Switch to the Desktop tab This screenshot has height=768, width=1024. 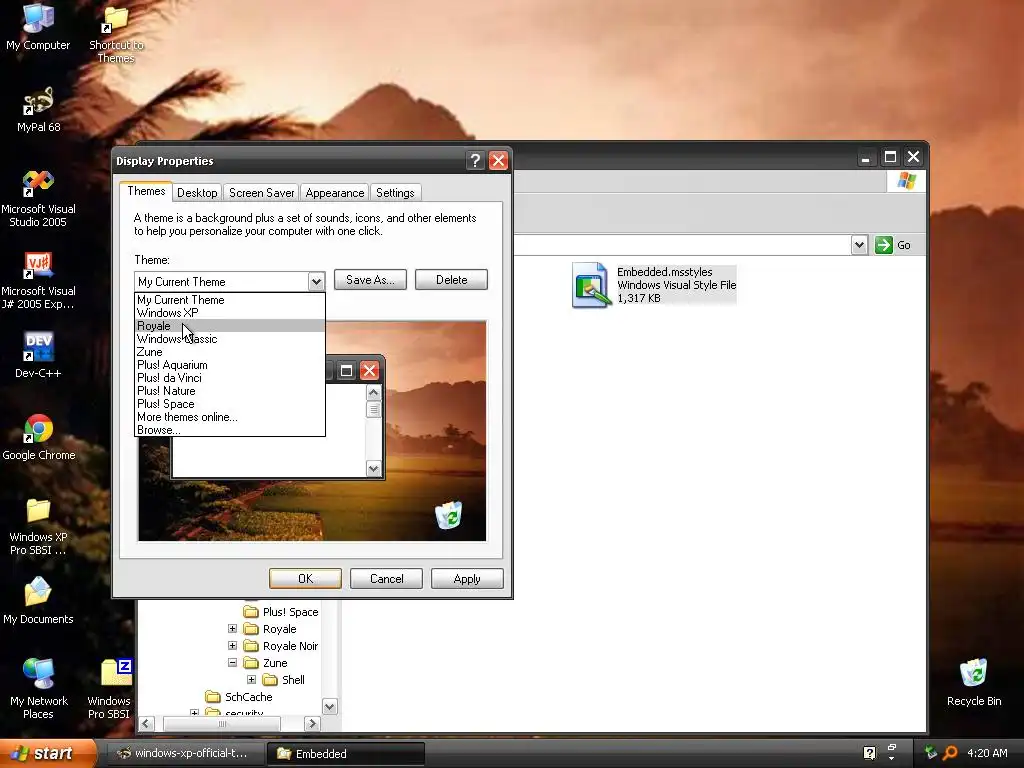tap(197, 193)
